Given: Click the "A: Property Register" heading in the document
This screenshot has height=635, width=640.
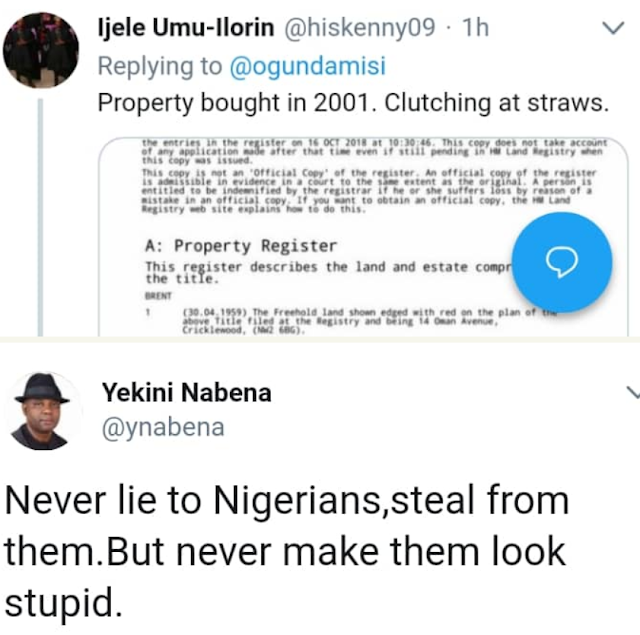Looking at the screenshot, I should tap(240, 245).
